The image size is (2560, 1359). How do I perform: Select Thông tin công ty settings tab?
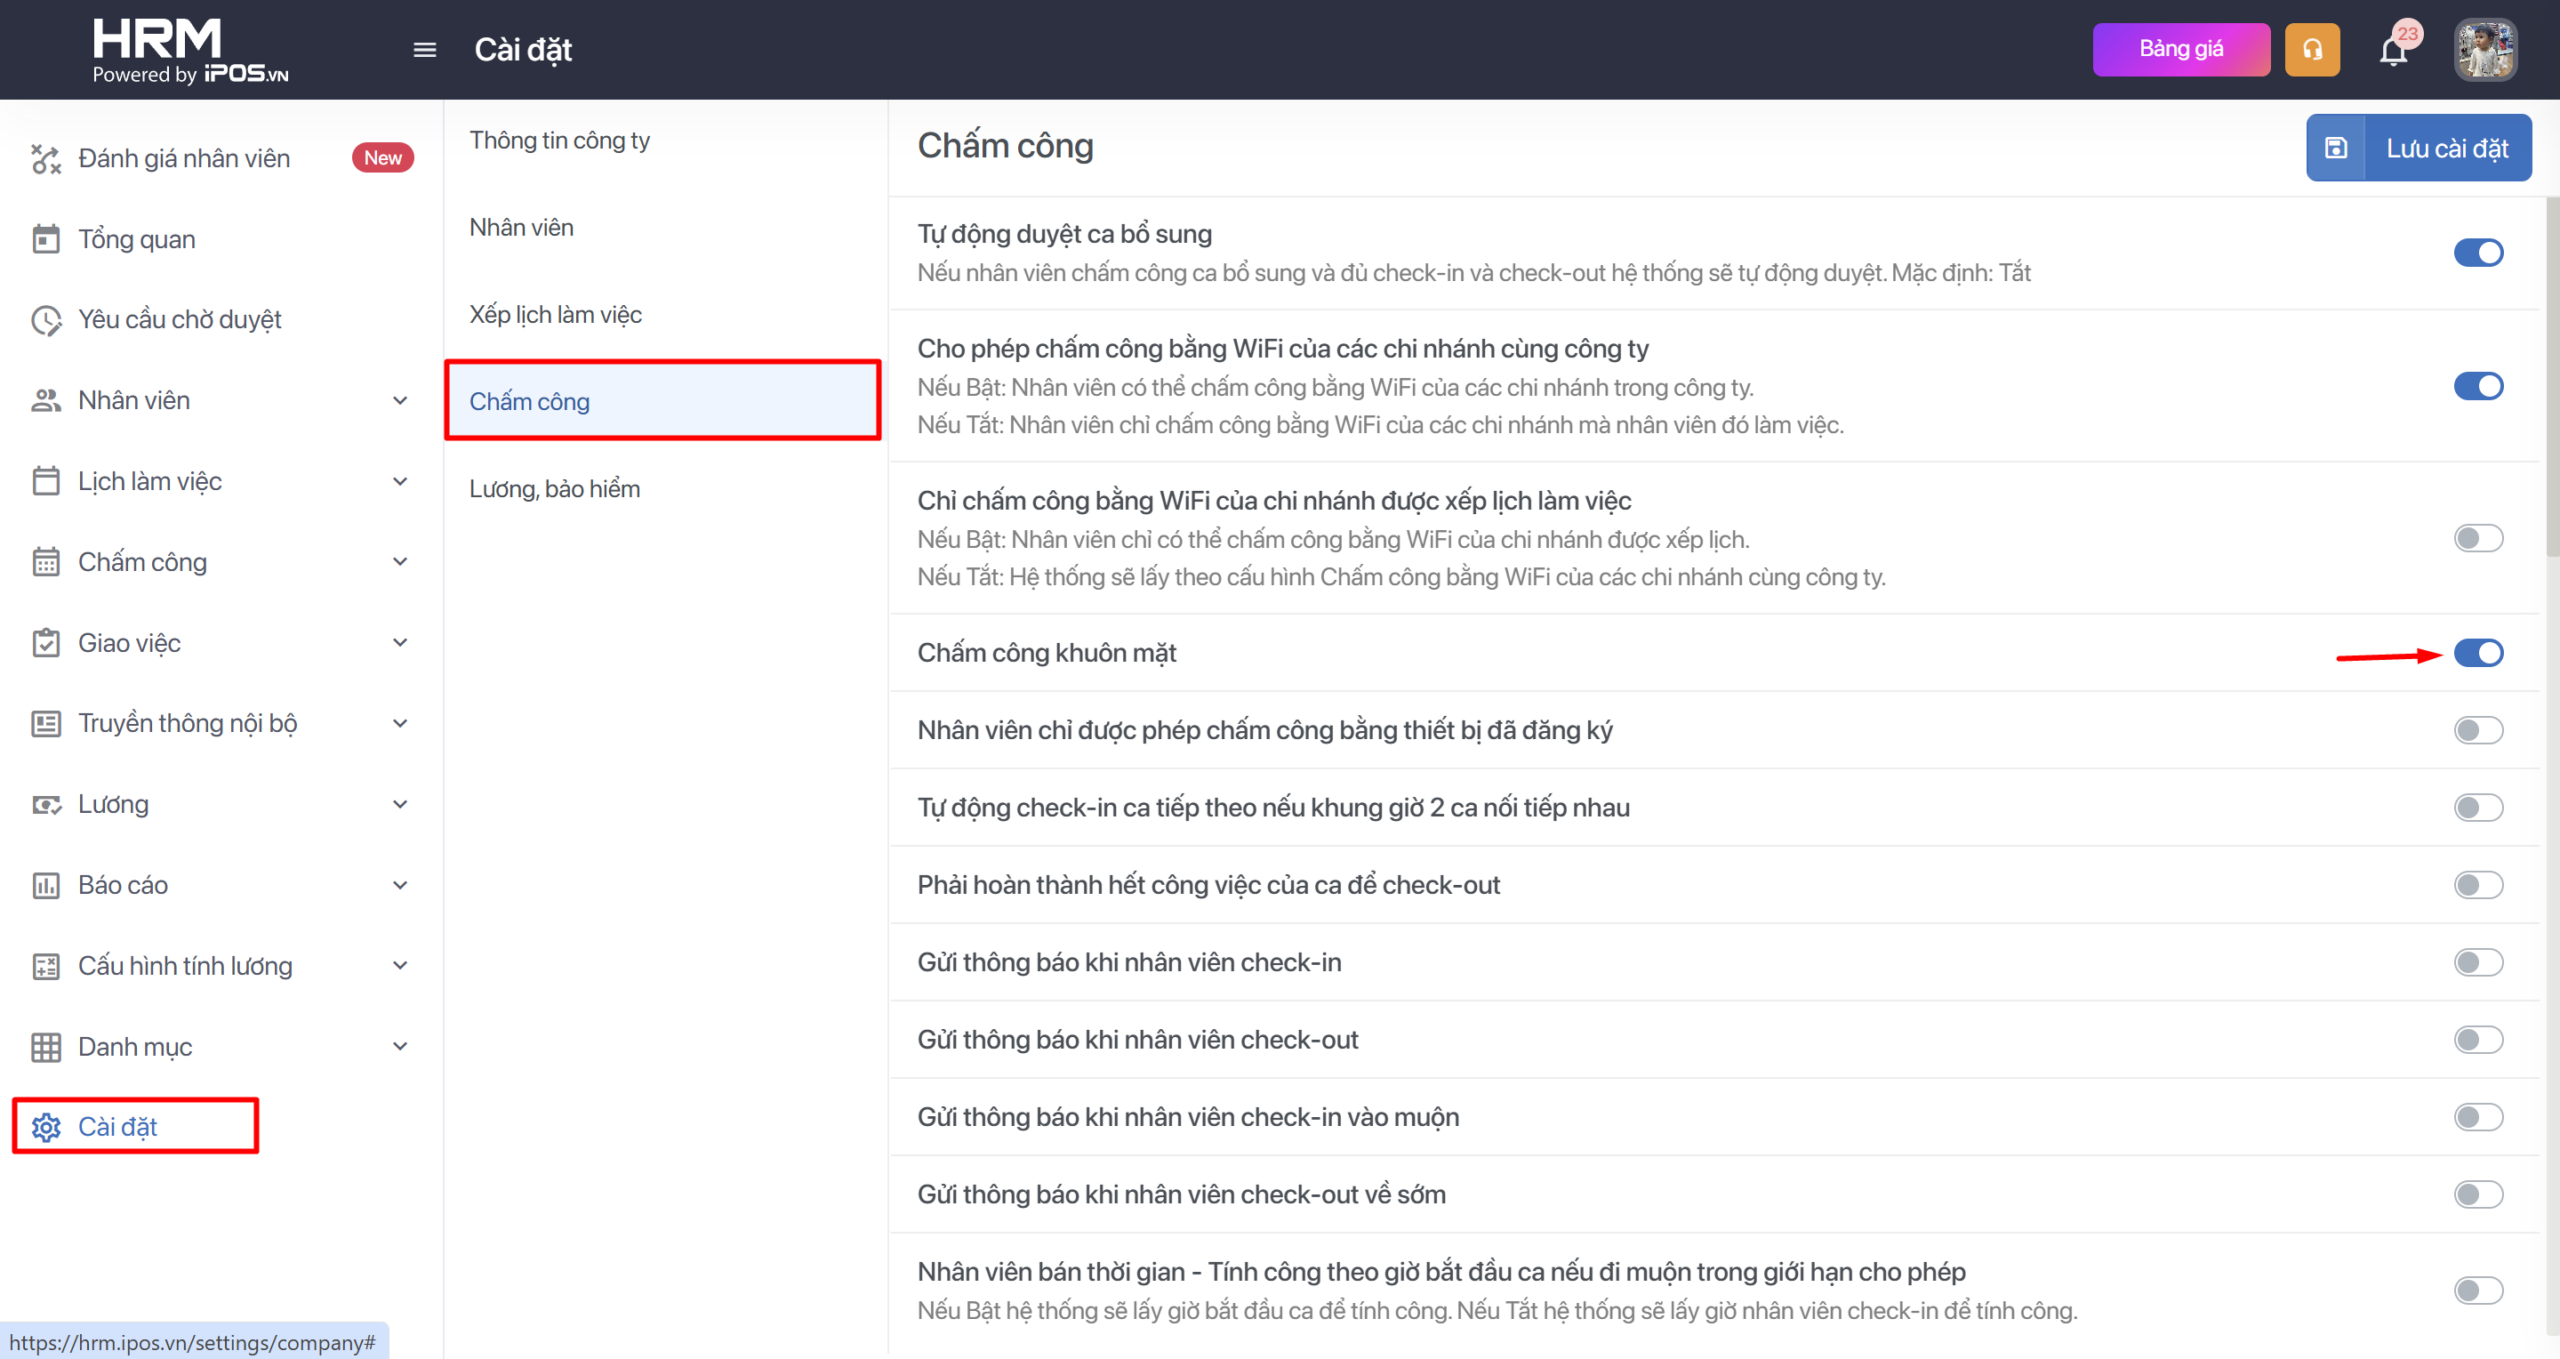[560, 141]
